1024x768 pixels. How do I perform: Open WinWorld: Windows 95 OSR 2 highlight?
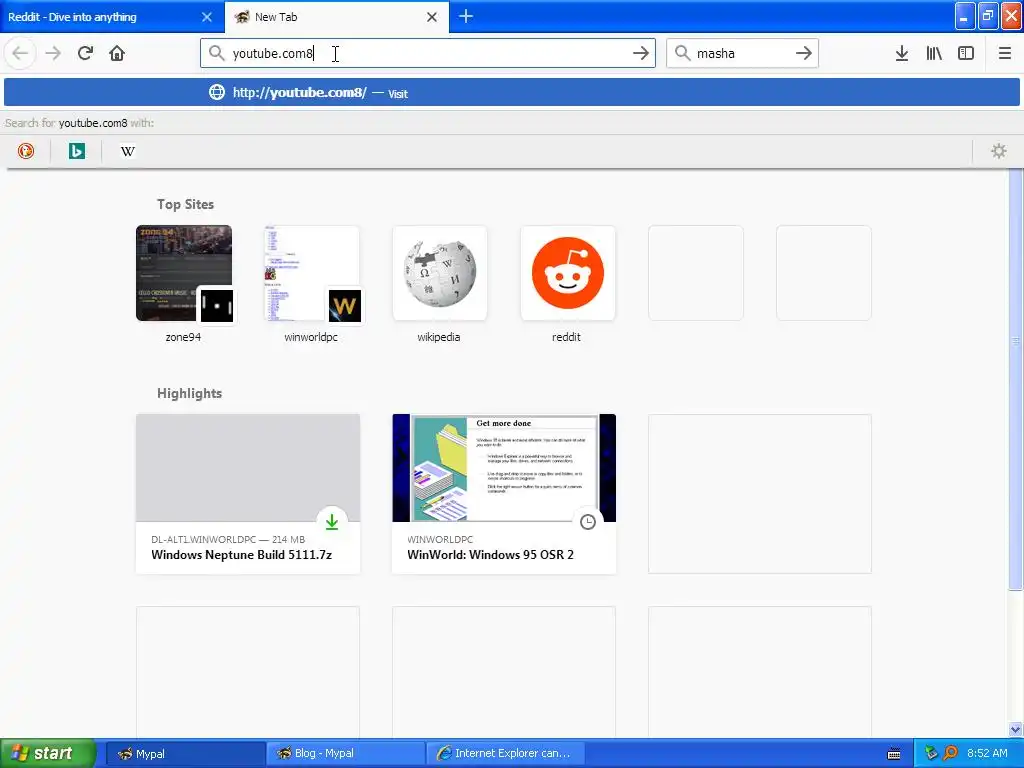(504, 494)
